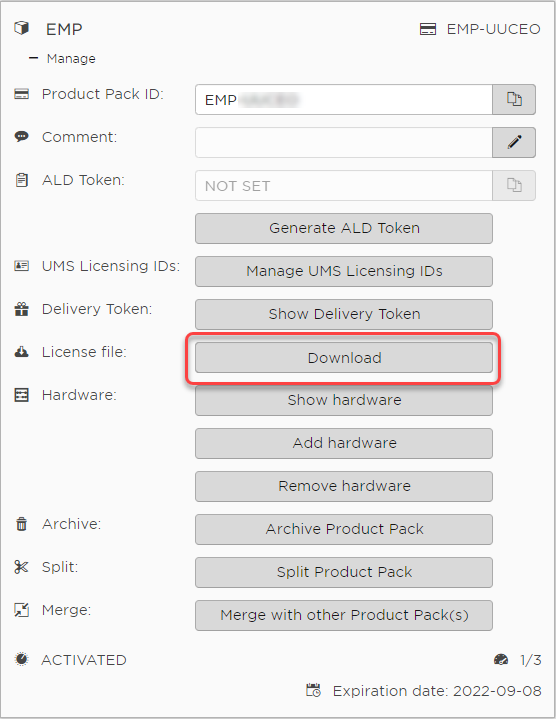
Task: Copy the Product Pack ID value
Action: [x=513, y=100]
